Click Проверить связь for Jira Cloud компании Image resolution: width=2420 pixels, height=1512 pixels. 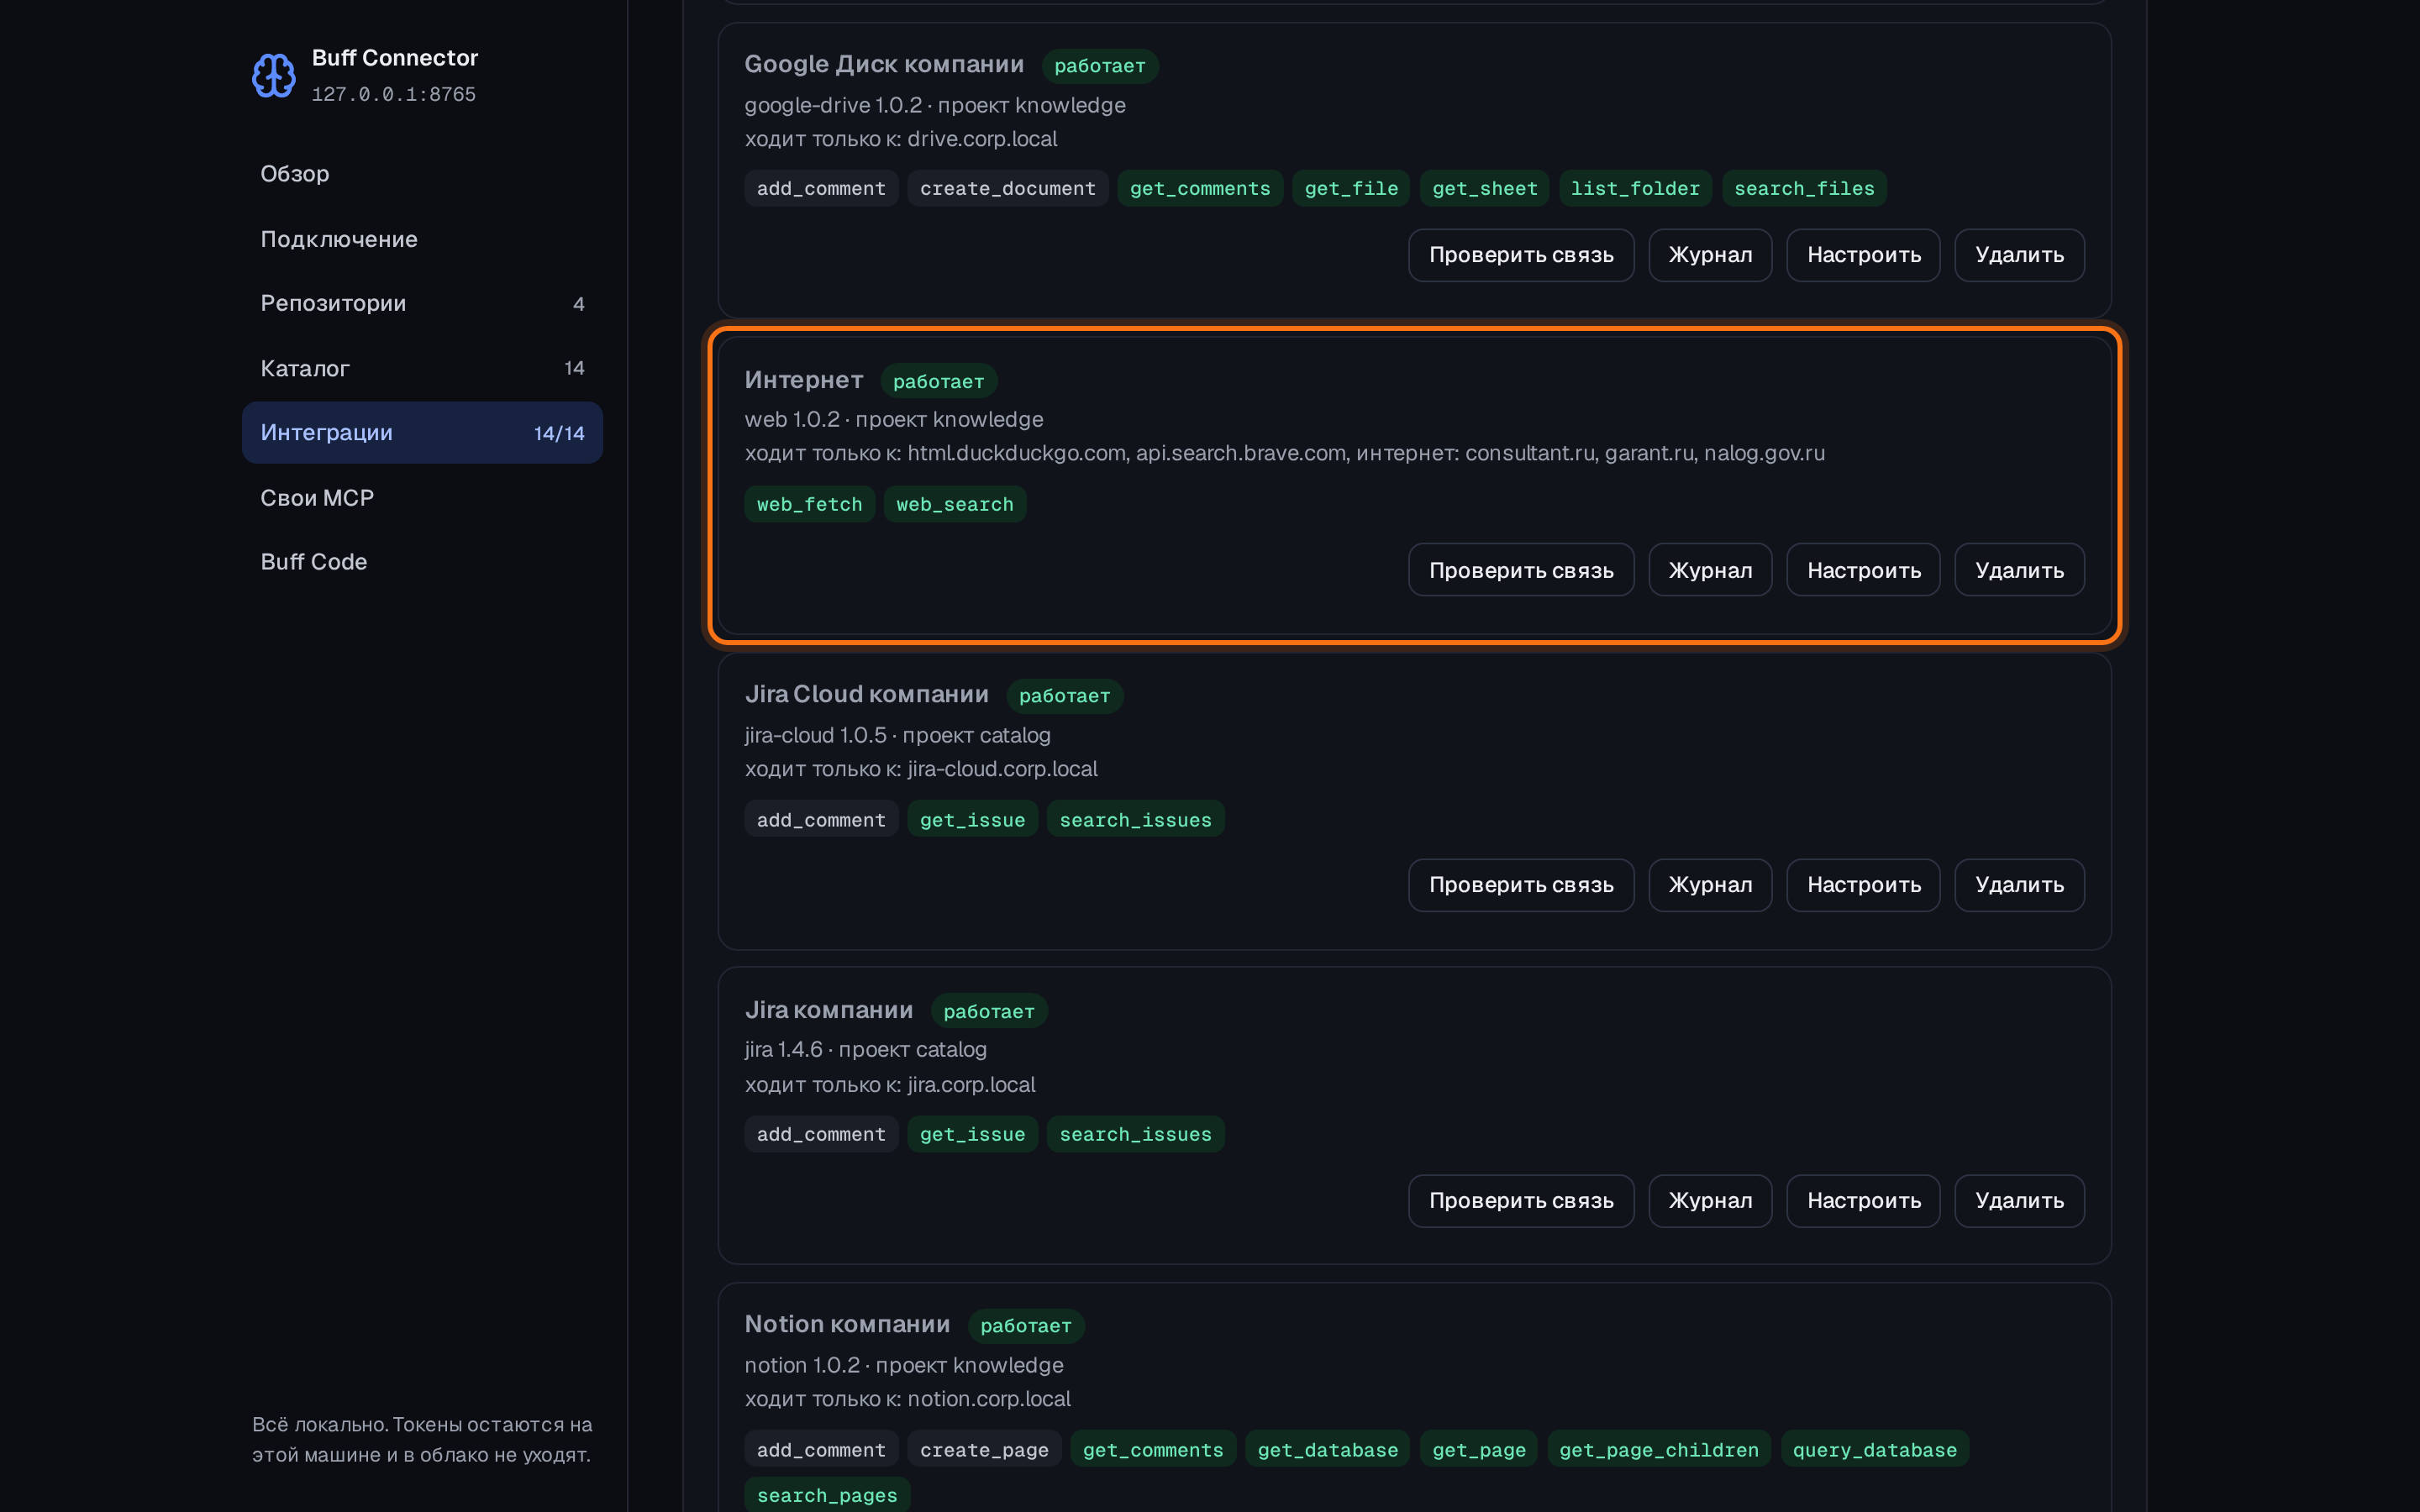click(1521, 885)
